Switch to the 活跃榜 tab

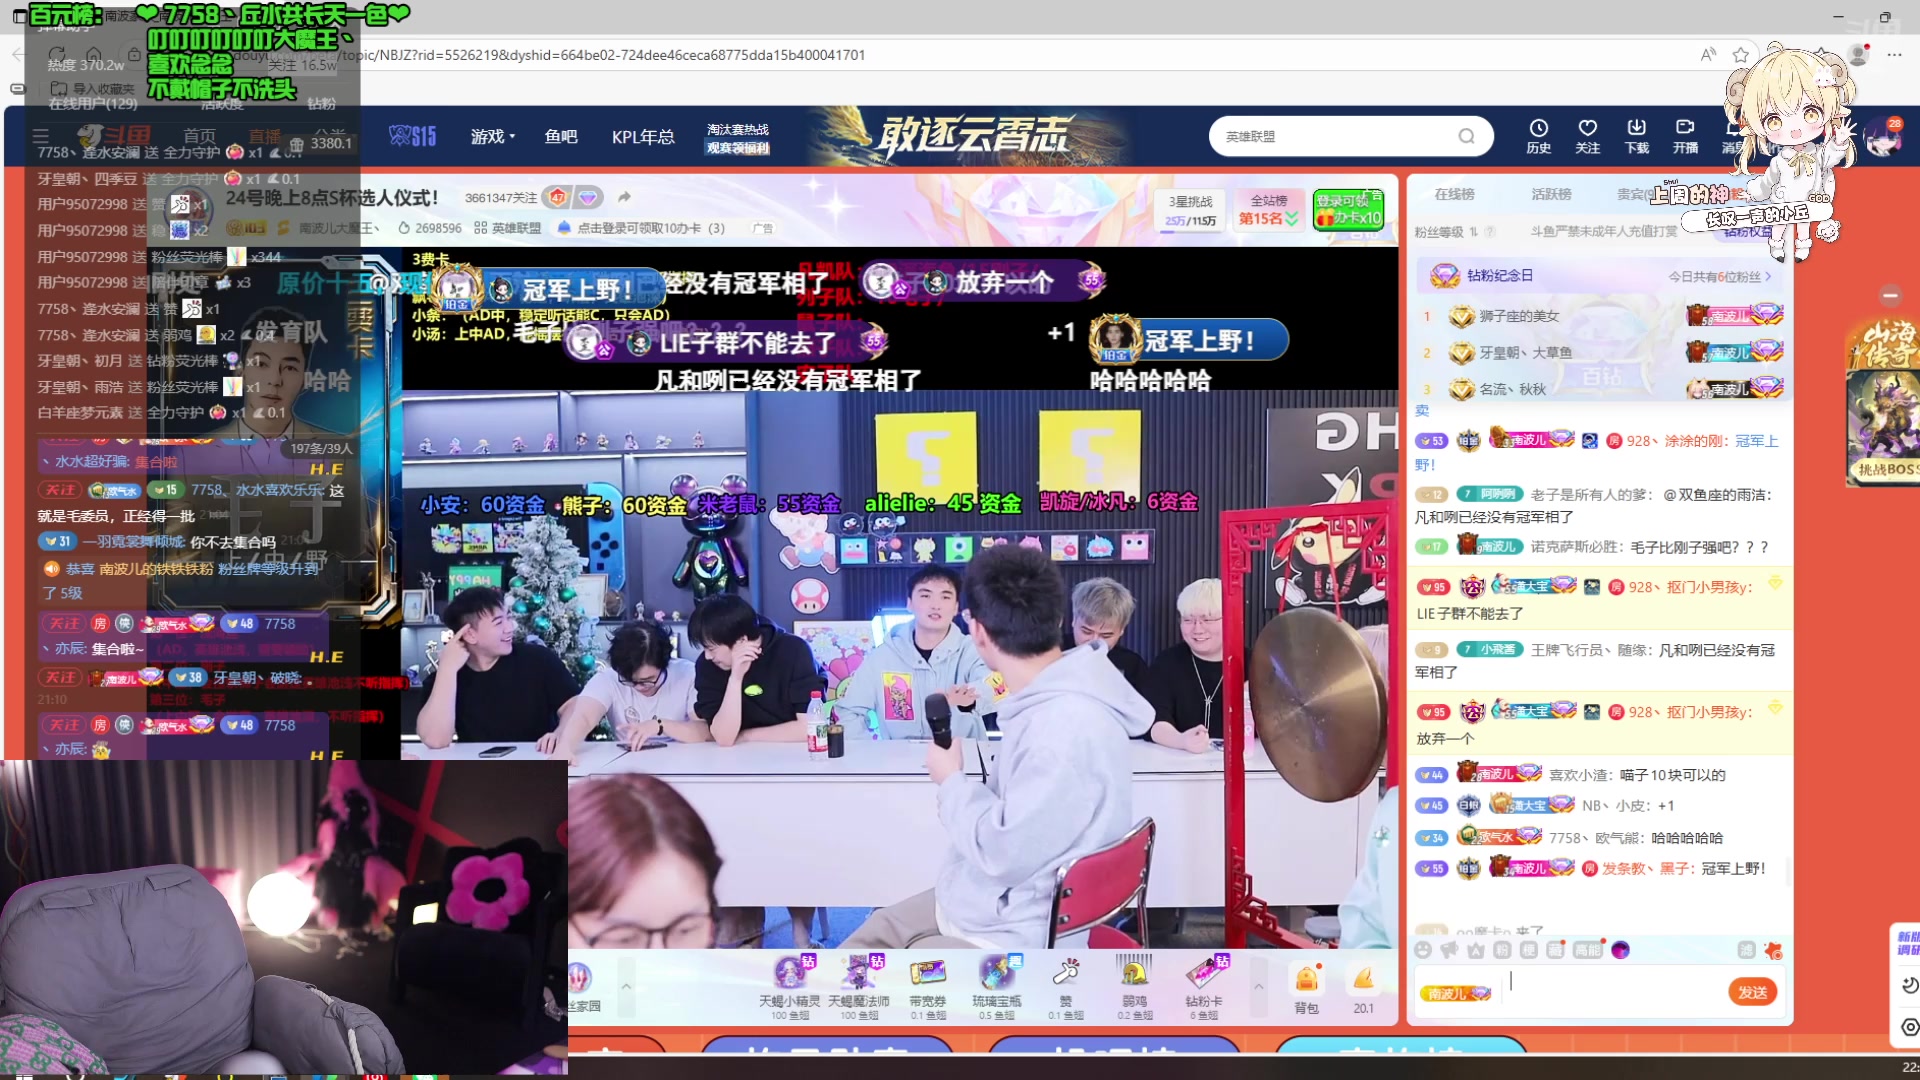point(1551,194)
